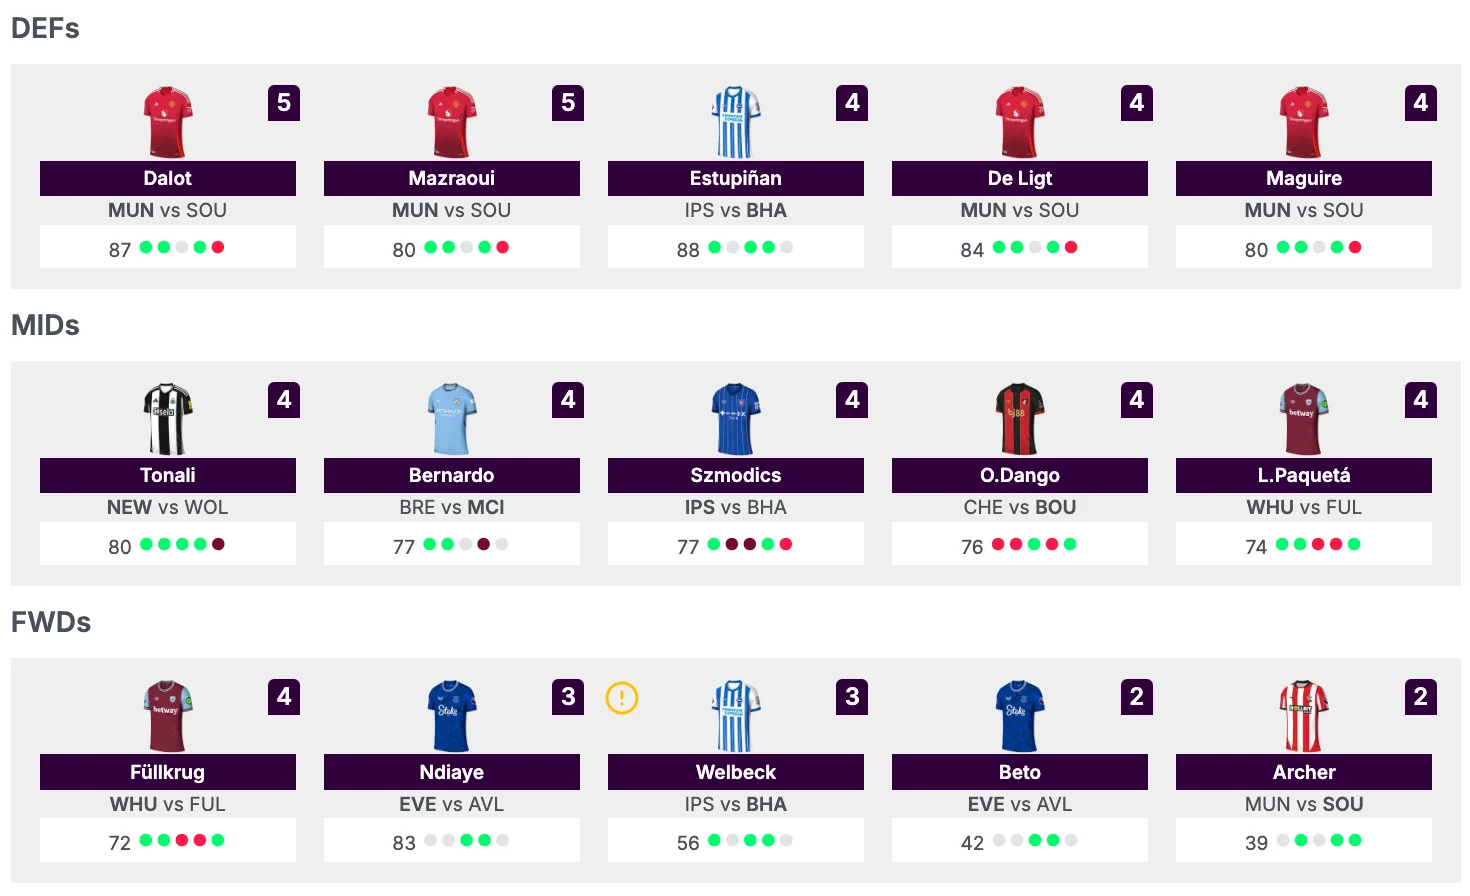Click Maguire's MUN vs SOU fixture

(1303, 210)
